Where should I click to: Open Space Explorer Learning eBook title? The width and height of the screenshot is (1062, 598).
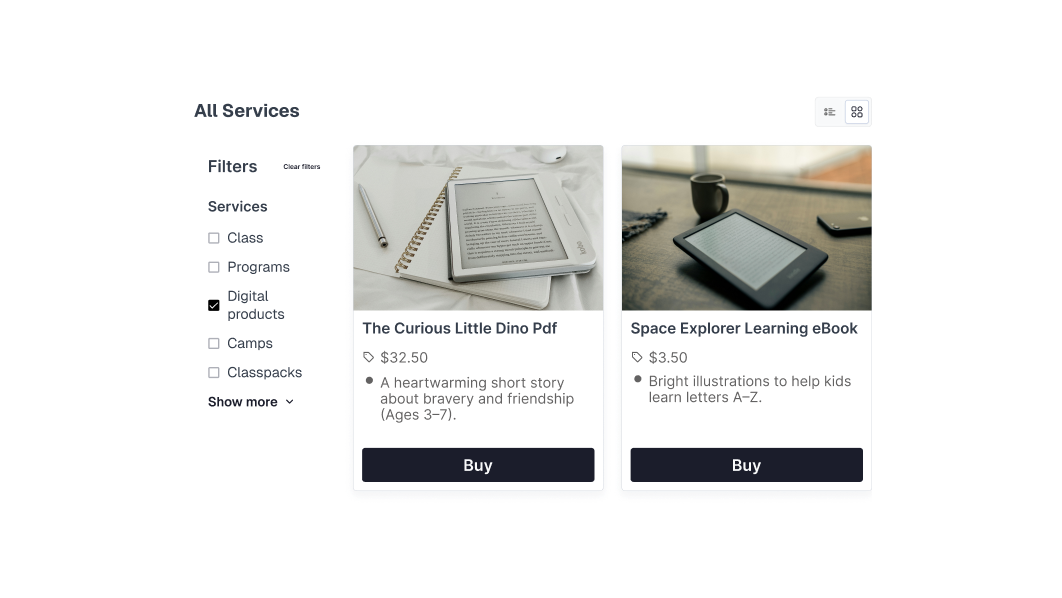(x=744, y=328)
